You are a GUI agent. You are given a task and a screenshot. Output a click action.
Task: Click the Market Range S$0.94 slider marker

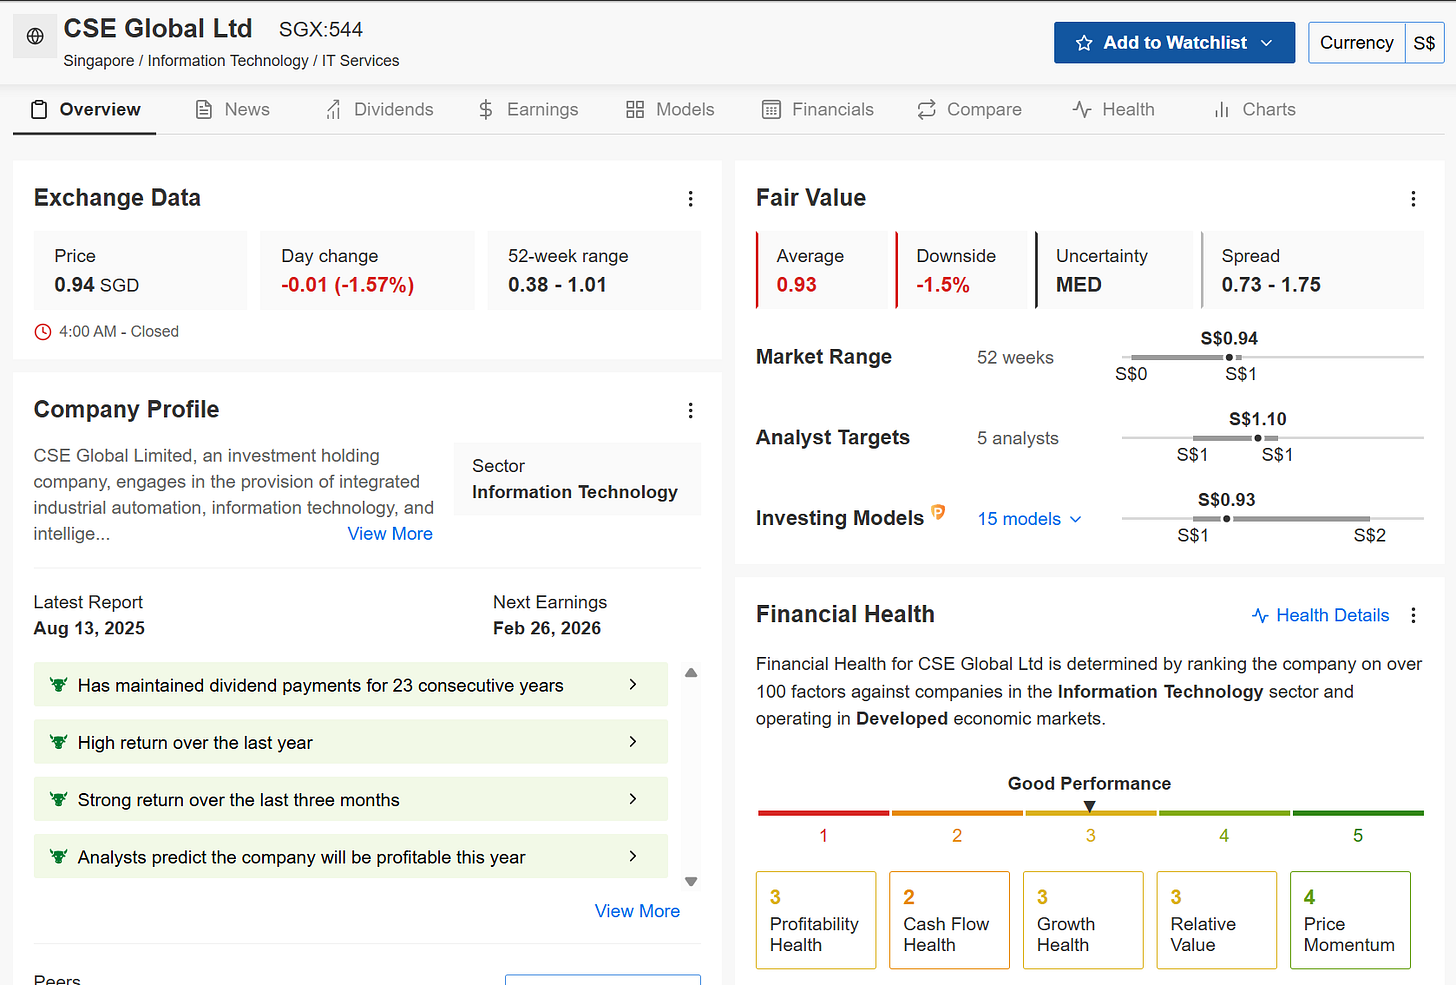[1229, 357]
